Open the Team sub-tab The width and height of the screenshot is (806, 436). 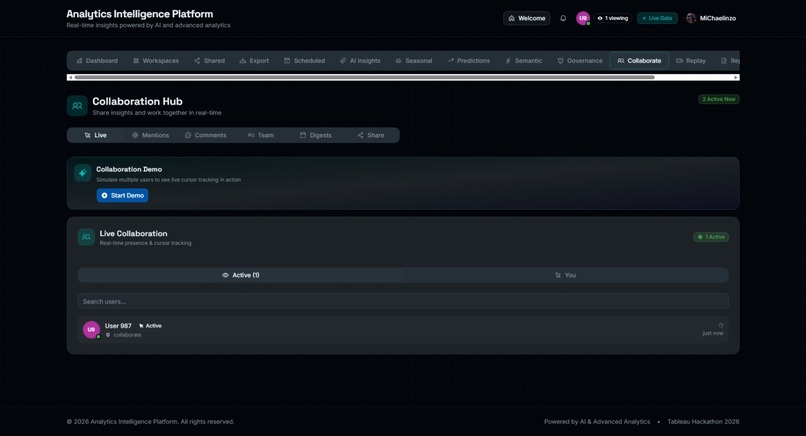pos(261,135)
